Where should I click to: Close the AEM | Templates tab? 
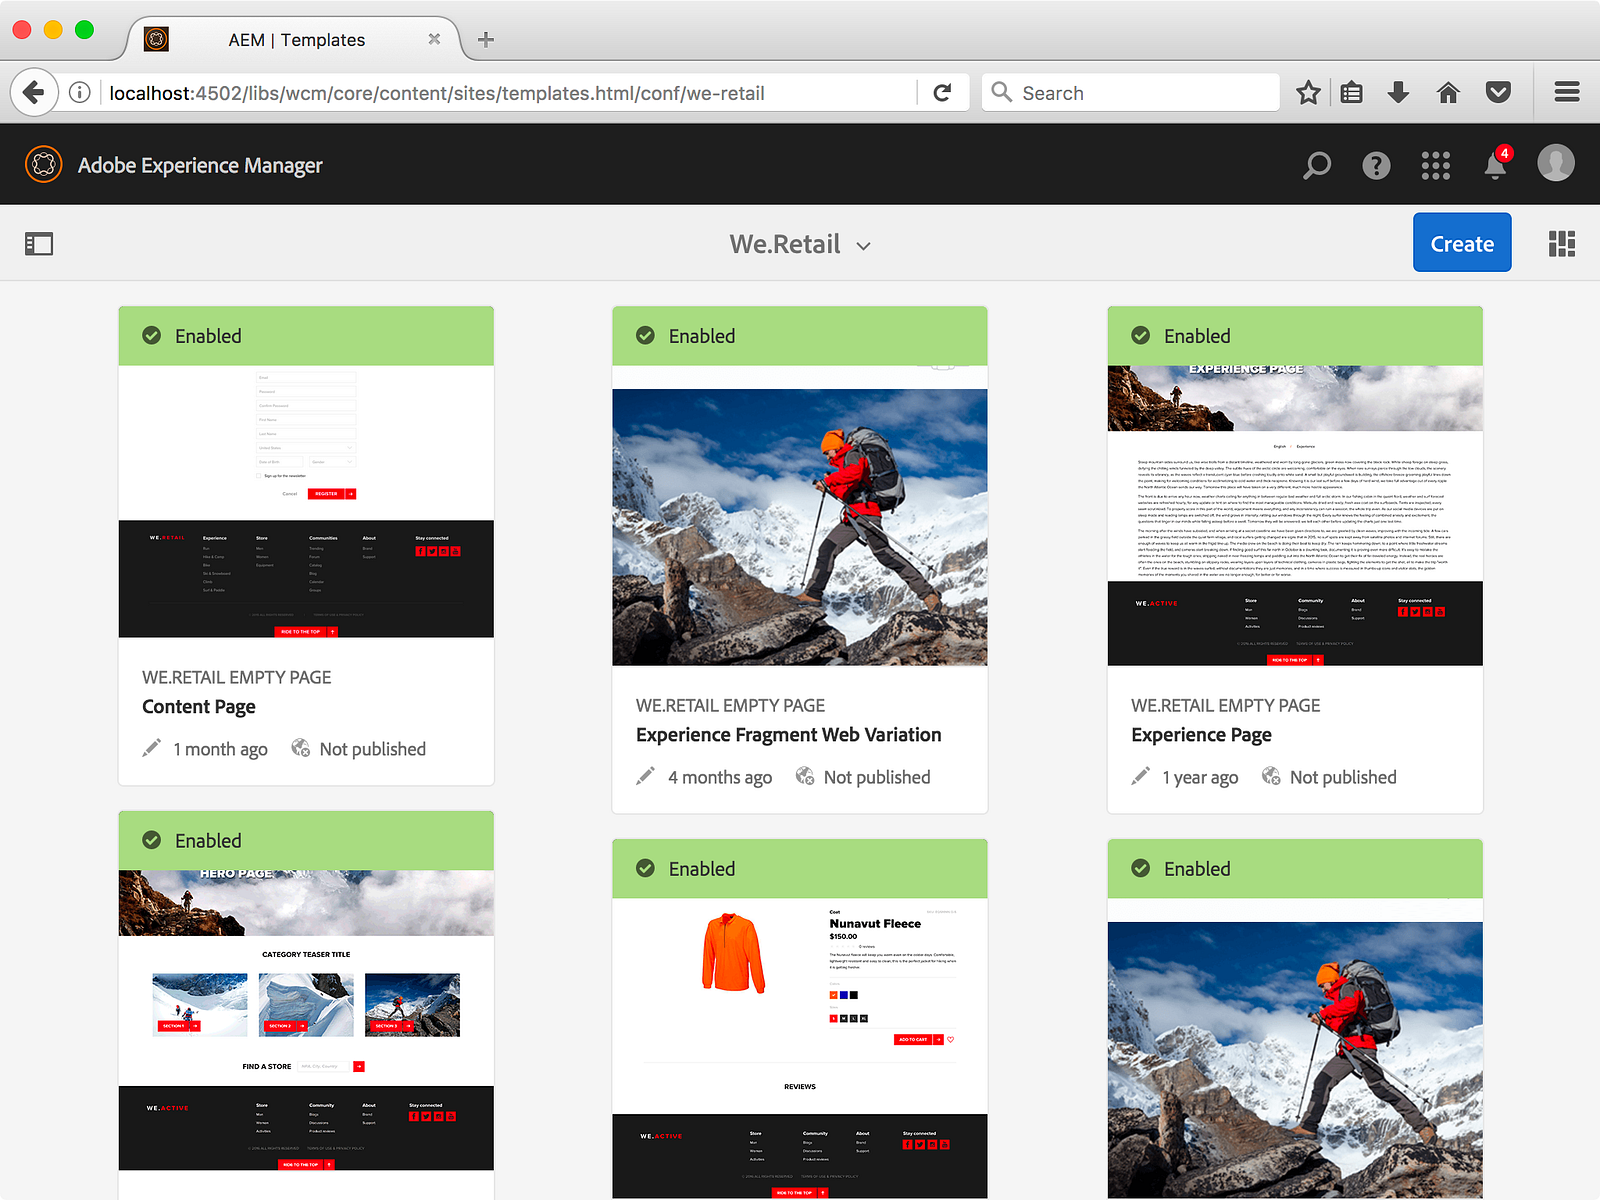[434, 39]
